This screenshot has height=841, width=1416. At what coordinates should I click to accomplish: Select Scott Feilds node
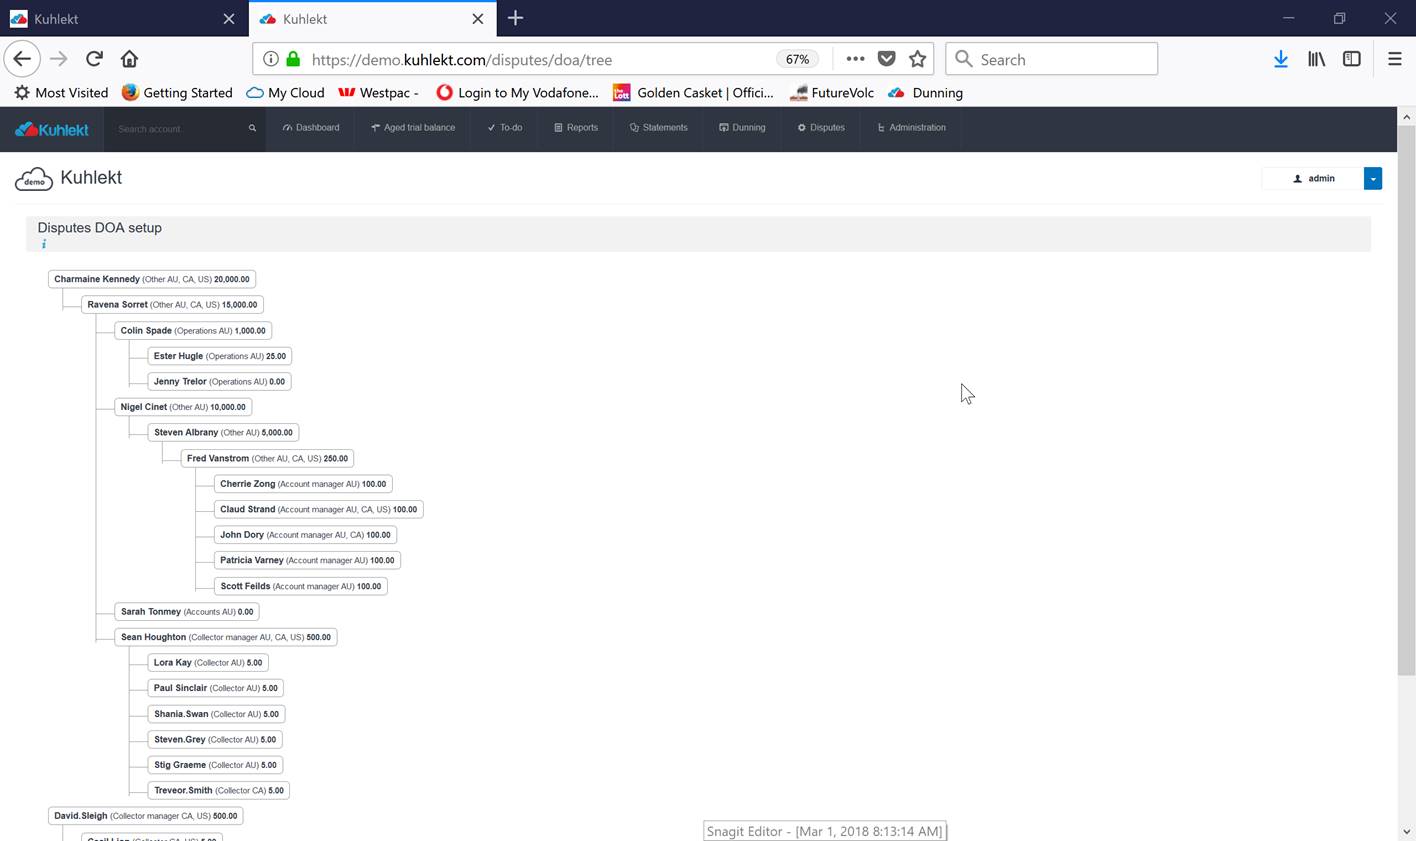(x=301, y=586)
